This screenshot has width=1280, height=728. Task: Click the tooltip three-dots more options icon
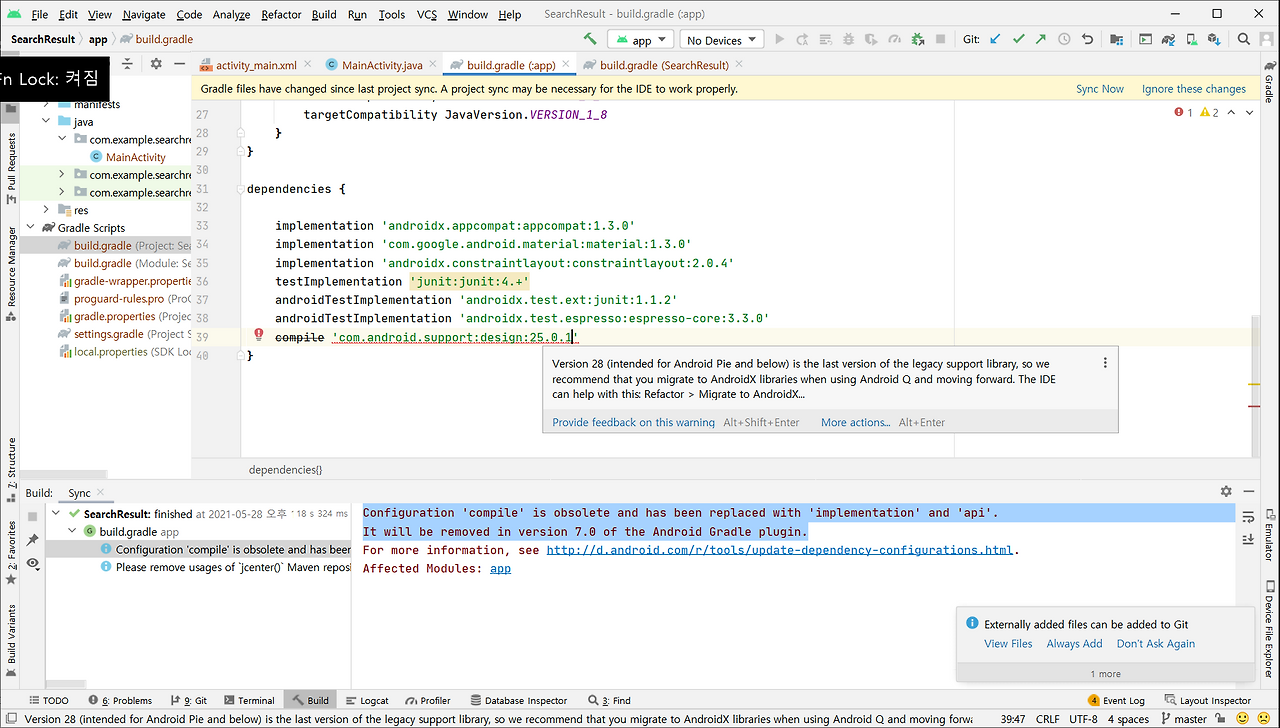pyautogui.click(x=1105, y=363)
